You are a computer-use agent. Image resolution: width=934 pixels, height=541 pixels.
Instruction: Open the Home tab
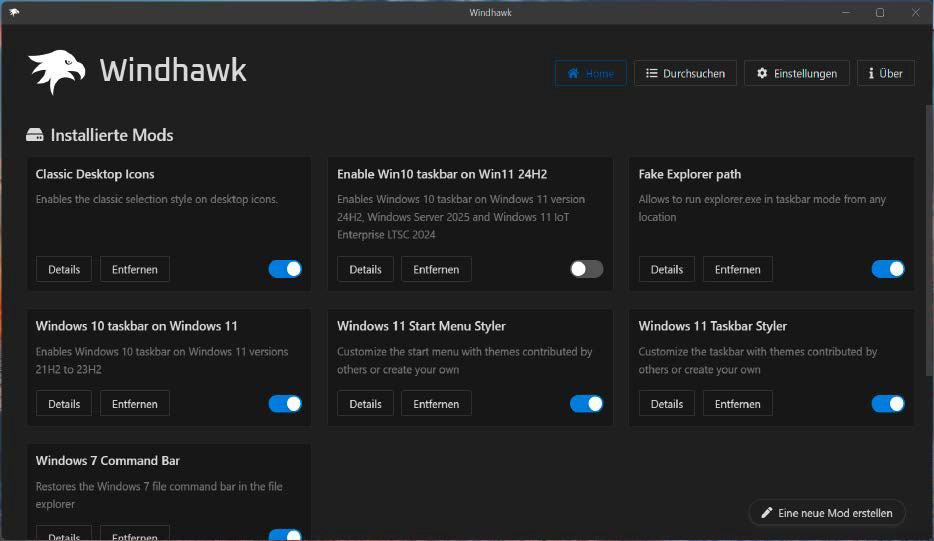tap(590, 73)
